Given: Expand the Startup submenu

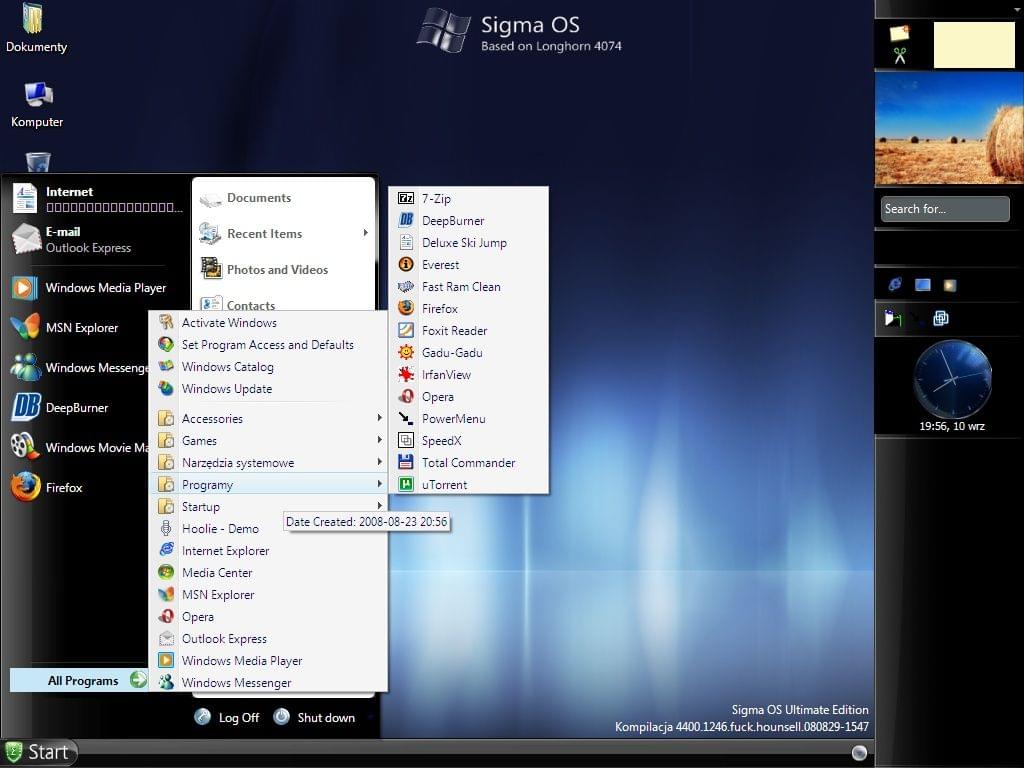Looking at the screenshot, I should [268, 507].
